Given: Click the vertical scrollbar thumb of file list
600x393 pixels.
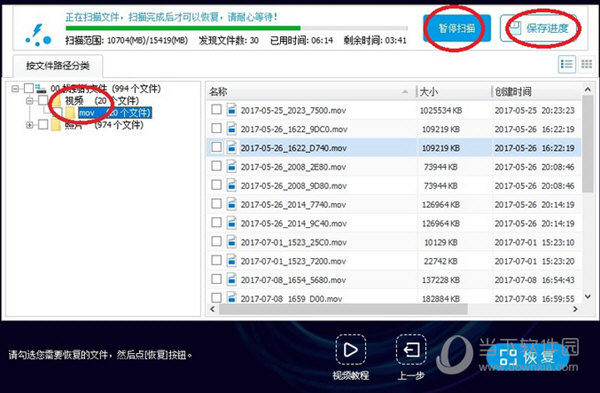Looking at the screenshot, I should pyautogui.click(x=588, y=144).
